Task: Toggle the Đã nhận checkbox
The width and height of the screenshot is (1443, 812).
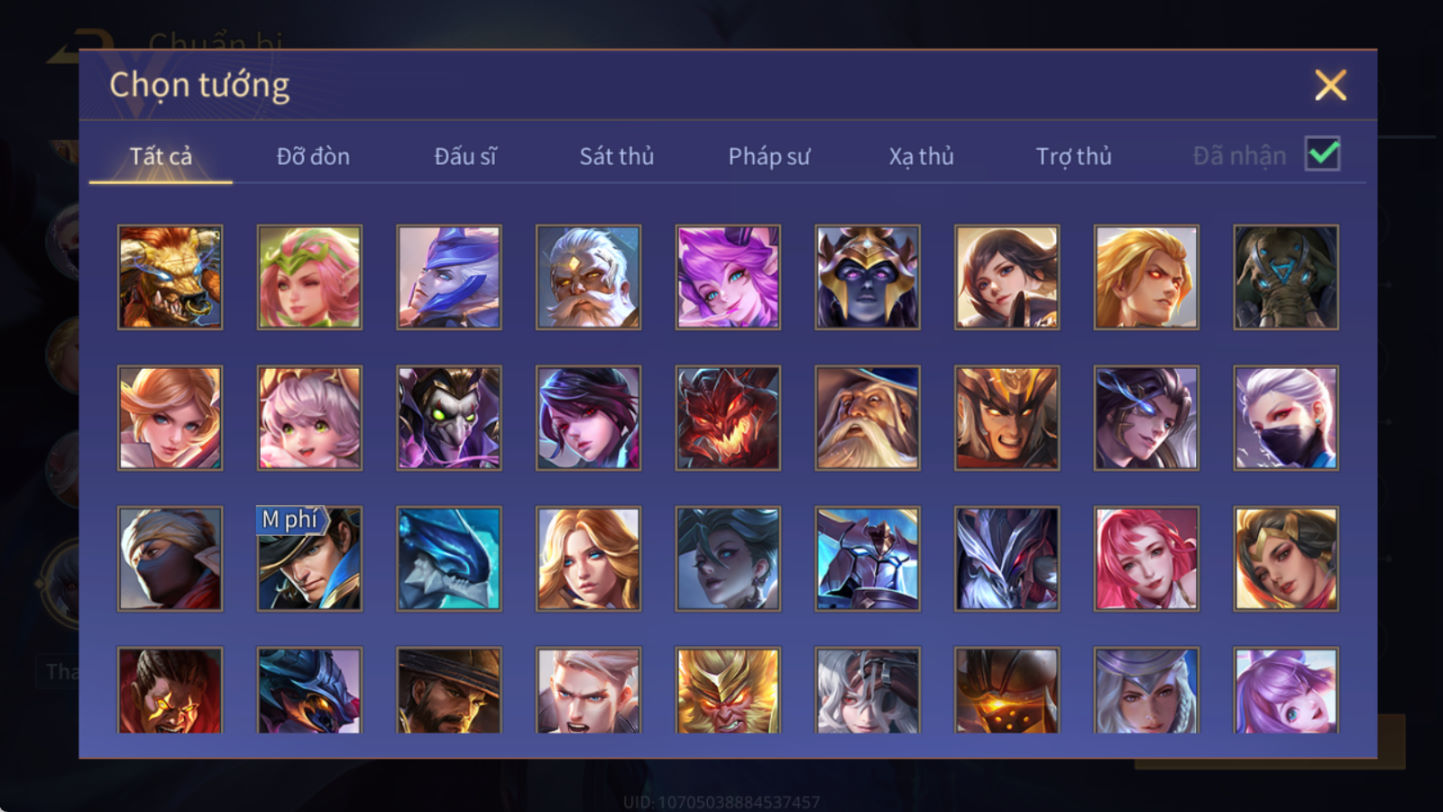Action: click(x=1322, y=154)
